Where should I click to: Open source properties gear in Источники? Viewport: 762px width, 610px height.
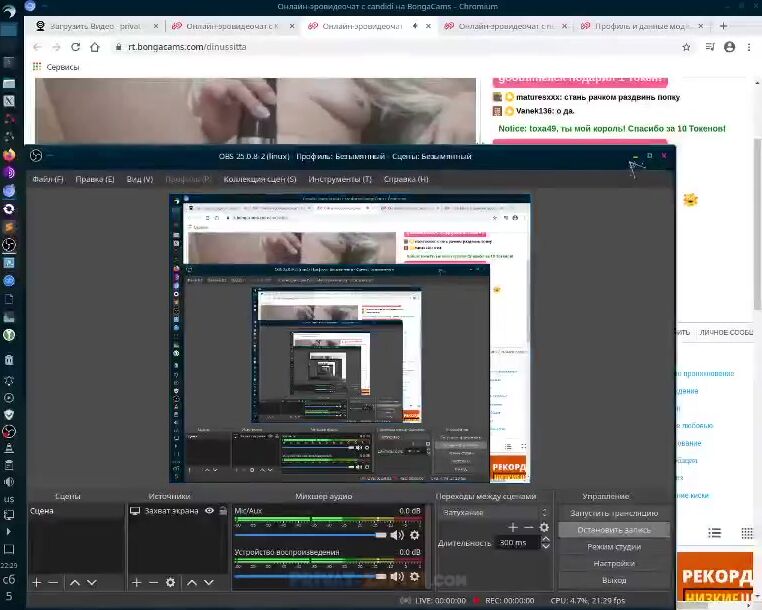(170, 582)
